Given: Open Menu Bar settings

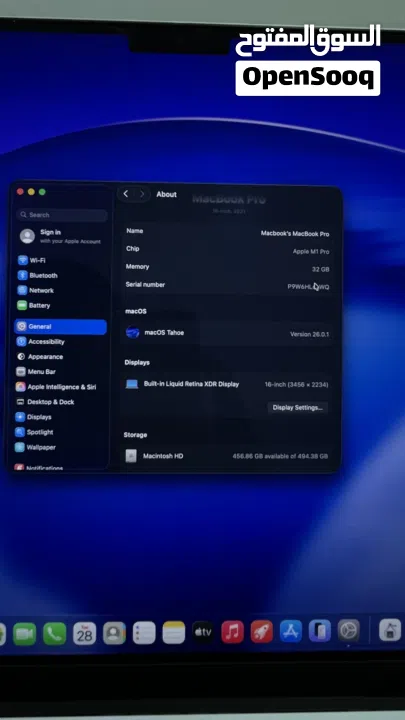Looking at the screenshot, I should pos(36,372).
